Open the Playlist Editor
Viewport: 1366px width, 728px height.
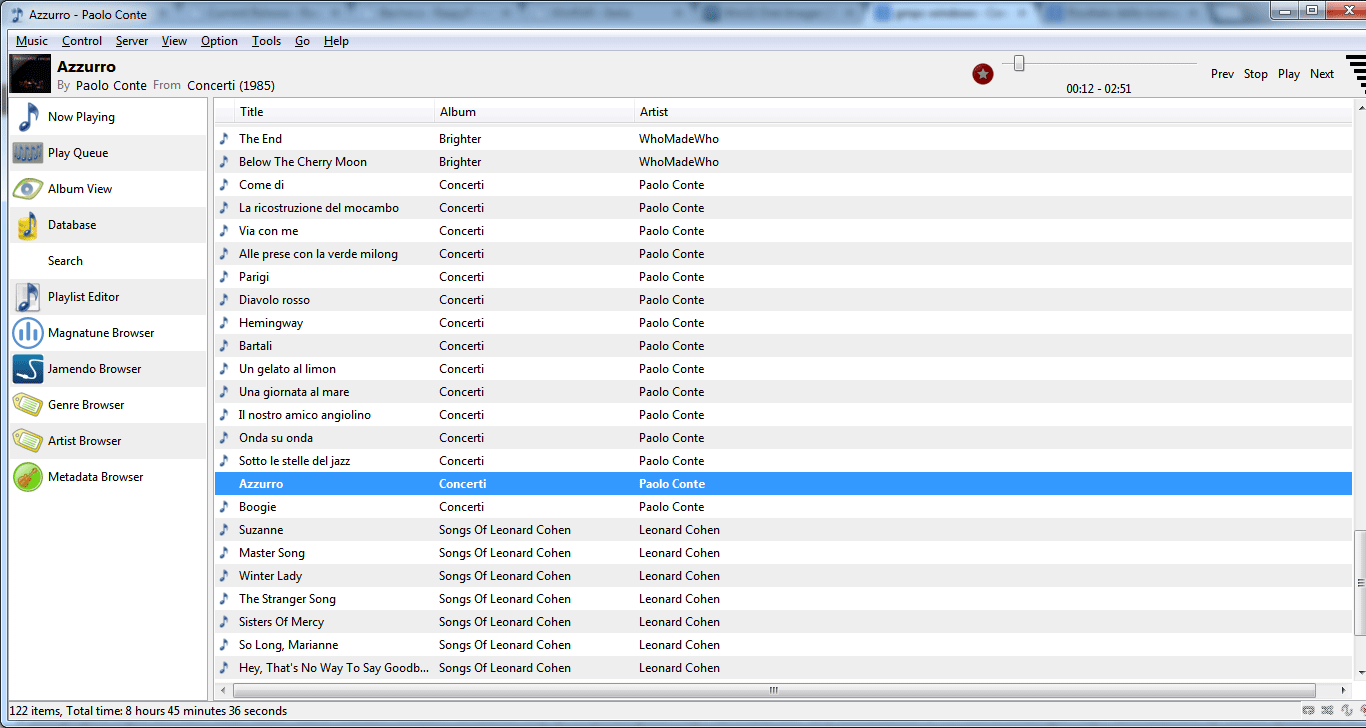(108, 297)
